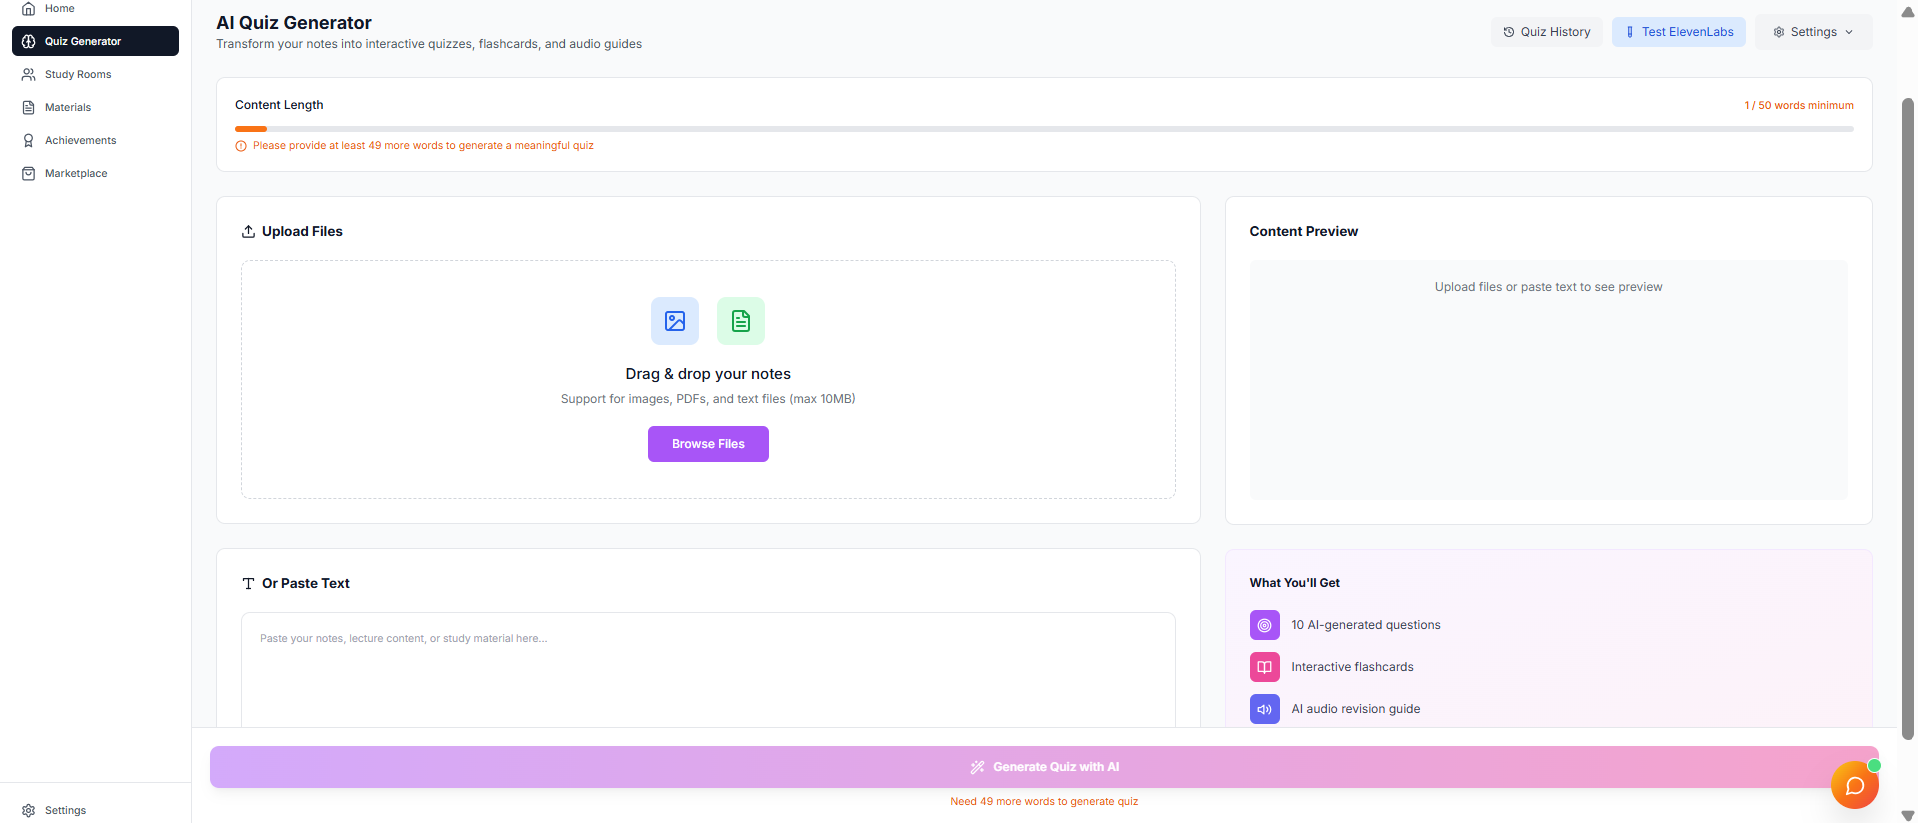The width and height of the screenshot is (1918, 823).
Task: Click the Content Length progress bar
Action: tap(1044, 129)
